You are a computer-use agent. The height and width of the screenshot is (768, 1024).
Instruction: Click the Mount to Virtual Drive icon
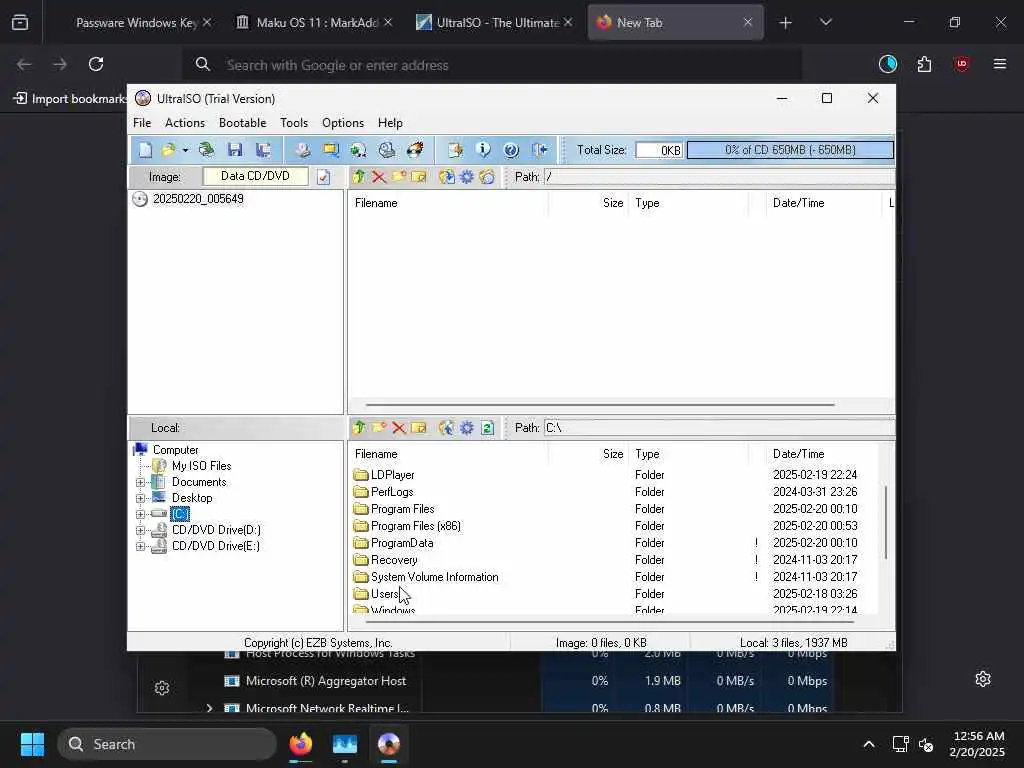(387, 150)
